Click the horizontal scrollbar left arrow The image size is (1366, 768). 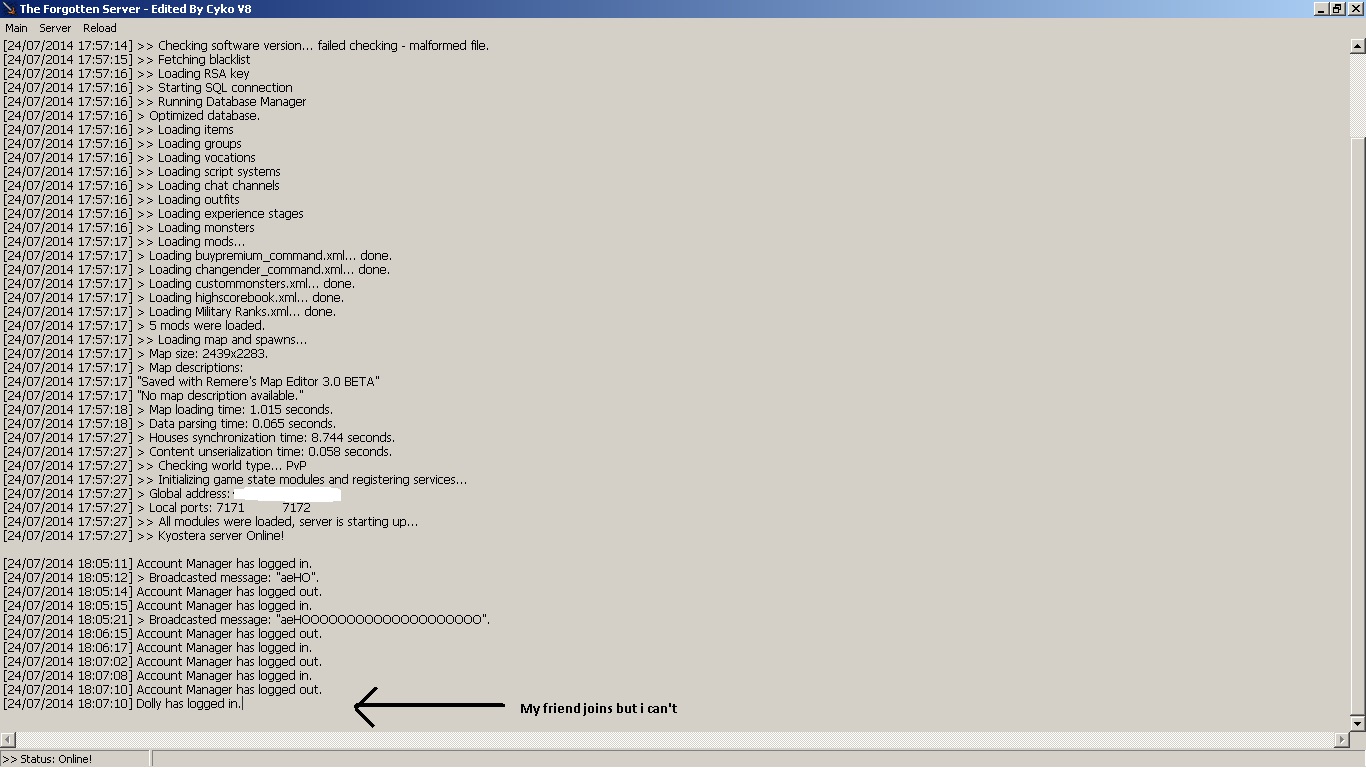[8, 739]
